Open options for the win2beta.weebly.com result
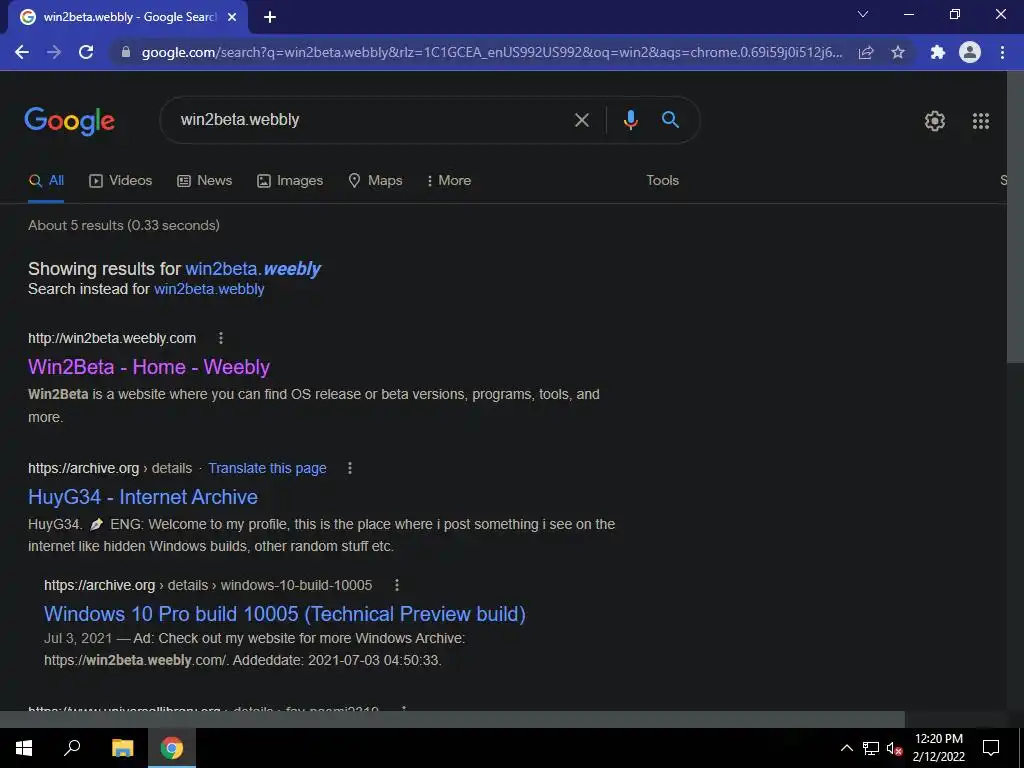Screen dimensions: 1024x768 click(x=221, y=338)
